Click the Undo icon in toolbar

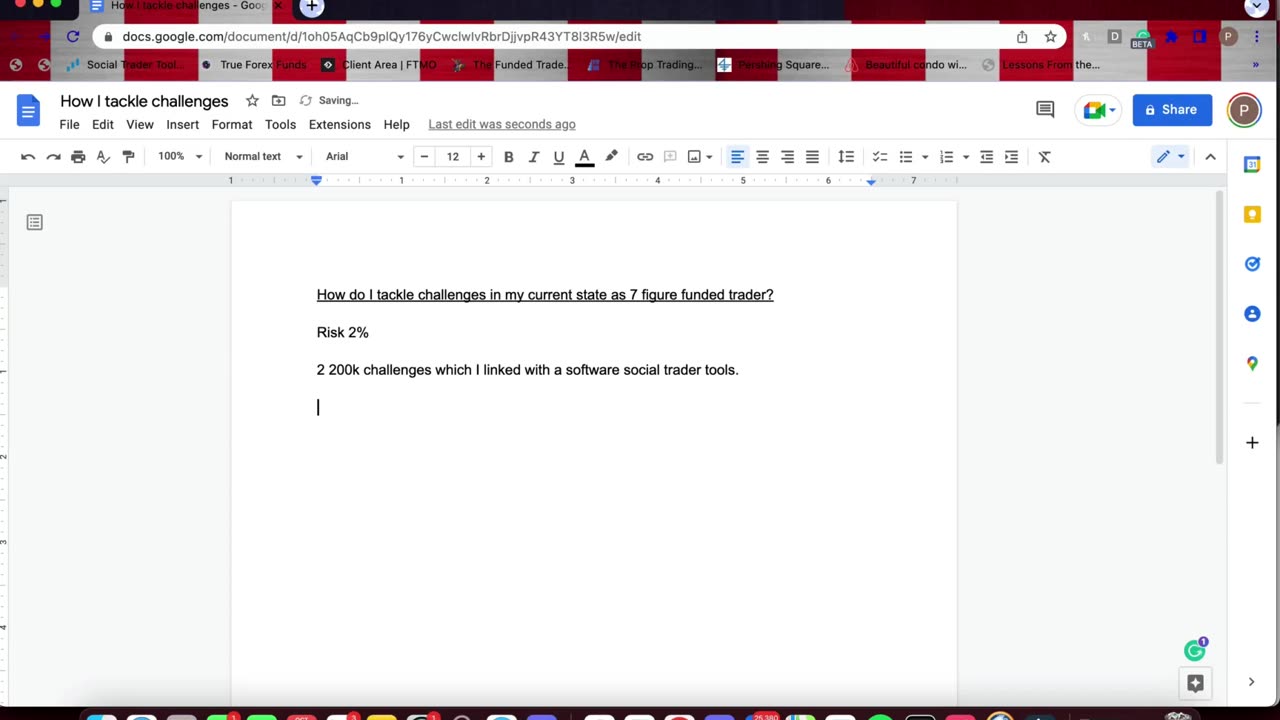pyautogui.click(x=28, y=157)
